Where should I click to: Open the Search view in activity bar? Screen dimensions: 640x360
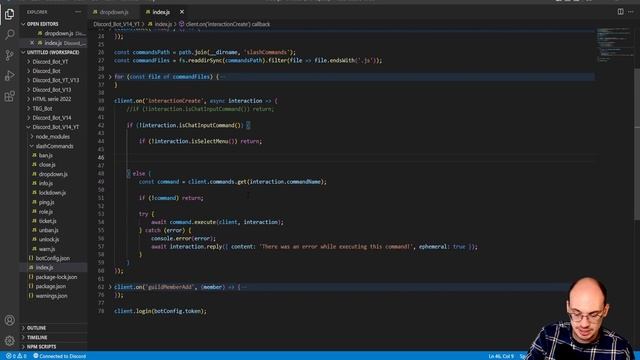click(9, 34)
